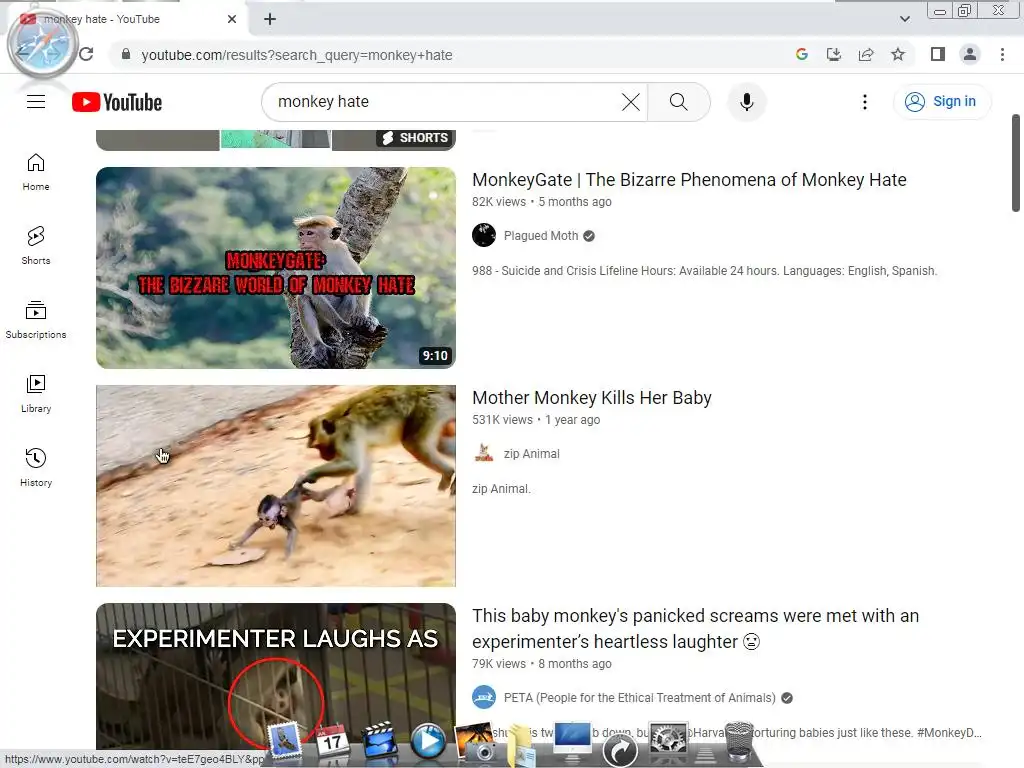Open the Mail stamp icon in the dock
This screenshot has width=1024, height=768.
(x=285, y=741)
